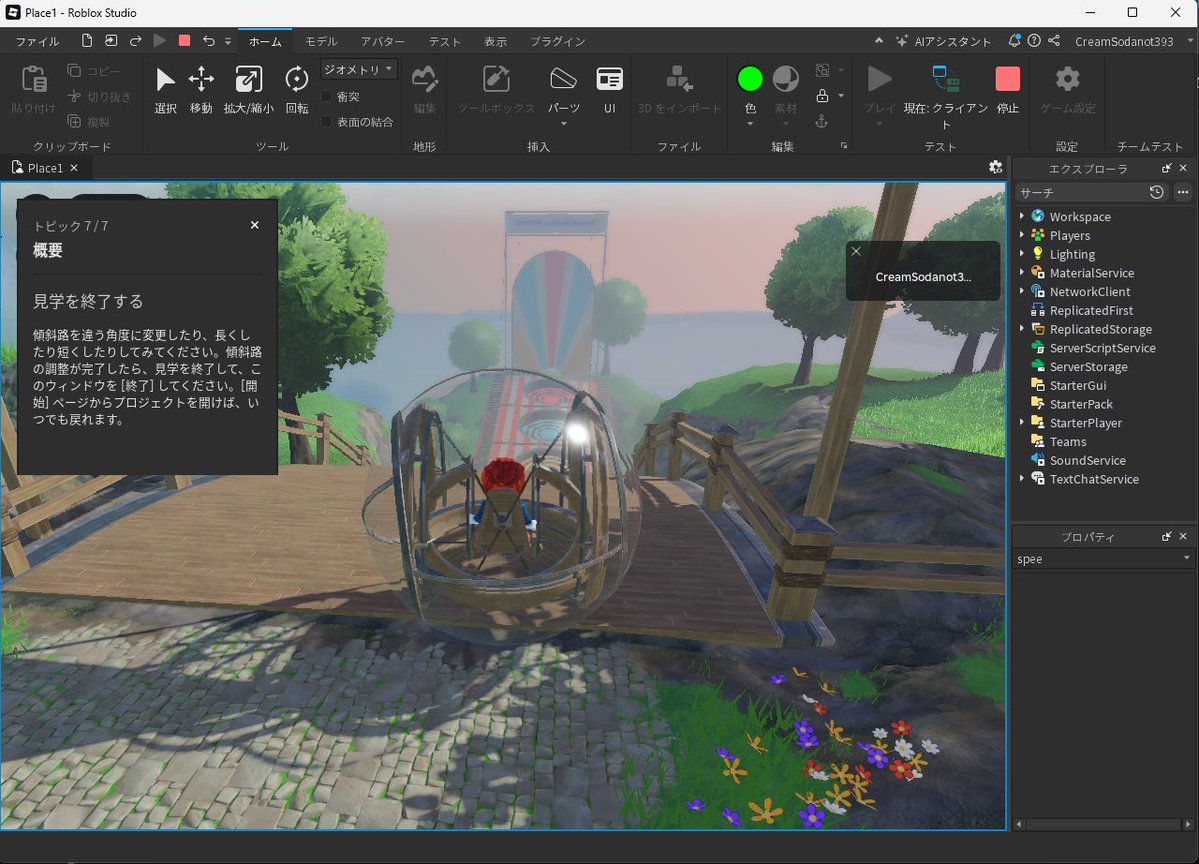Activate the 移動 (Move) tool
The height and width of the screenshot is (864, 1199).
click(x=201, y=89)
